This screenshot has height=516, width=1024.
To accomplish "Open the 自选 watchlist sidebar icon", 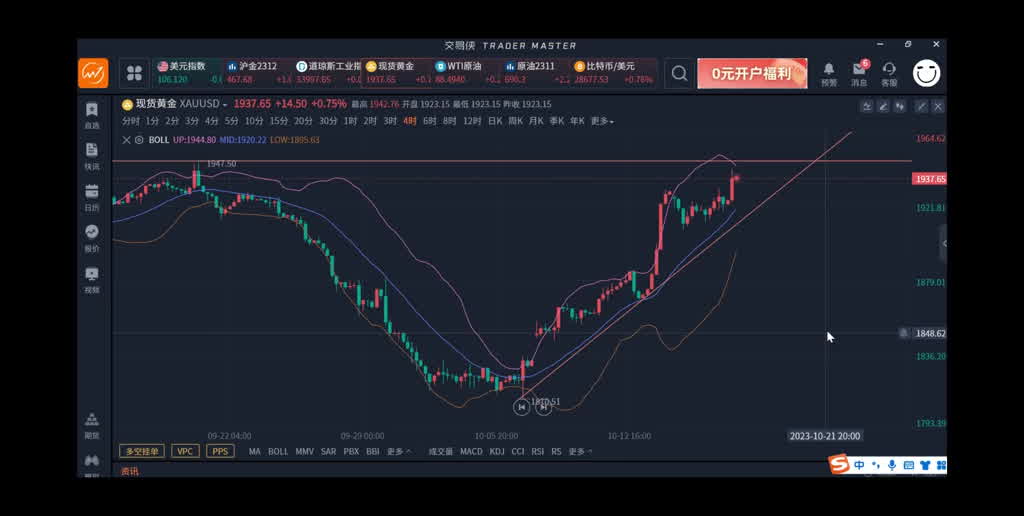I will click(92, 114).
